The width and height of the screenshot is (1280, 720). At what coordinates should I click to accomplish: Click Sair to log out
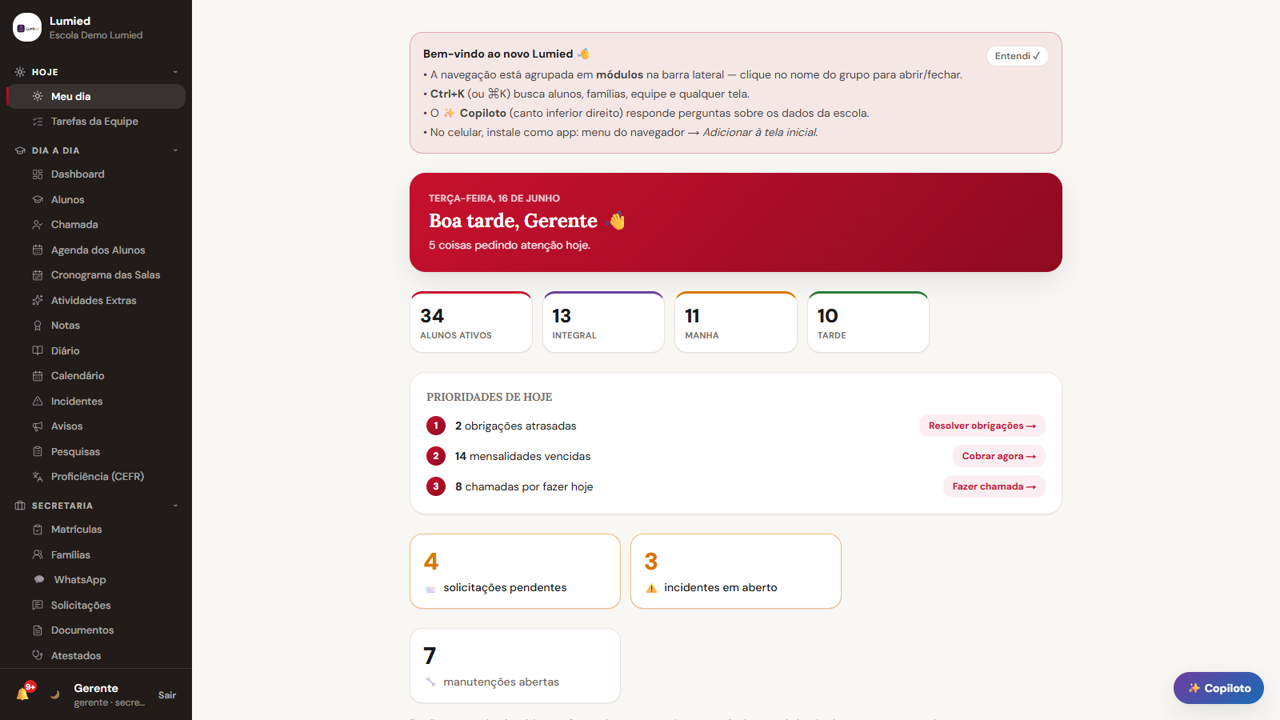[167, 695]
